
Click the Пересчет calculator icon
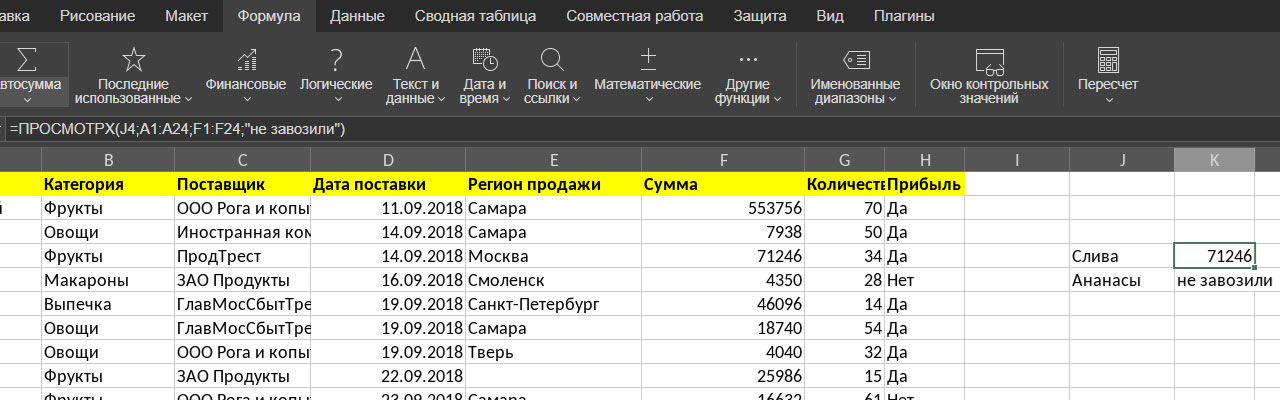1107,58
